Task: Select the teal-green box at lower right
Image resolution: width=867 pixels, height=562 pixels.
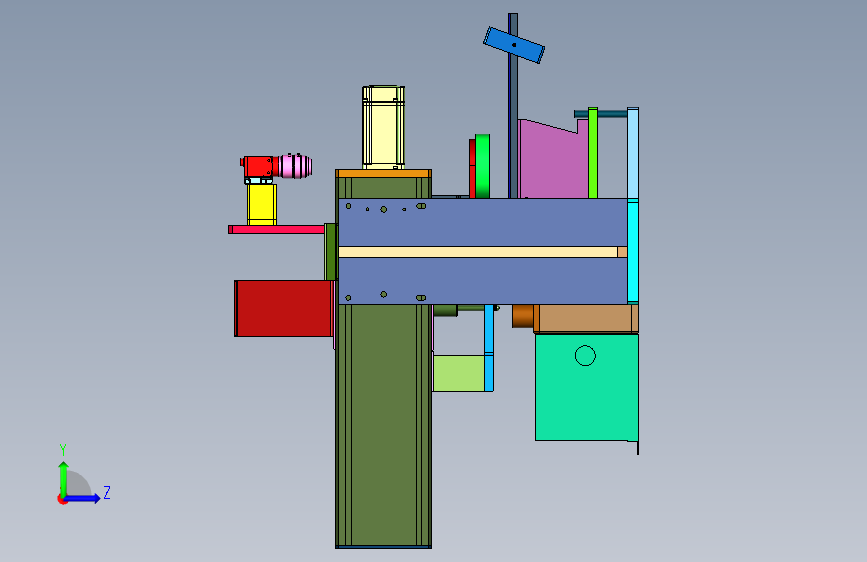Action: 587,387
